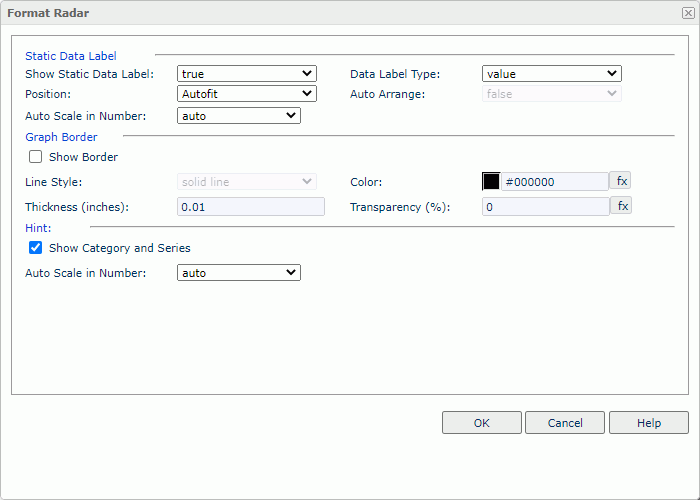
Task: Click the Data Label Type: label text
Action: pyautogui.click(x=395, y=74)
